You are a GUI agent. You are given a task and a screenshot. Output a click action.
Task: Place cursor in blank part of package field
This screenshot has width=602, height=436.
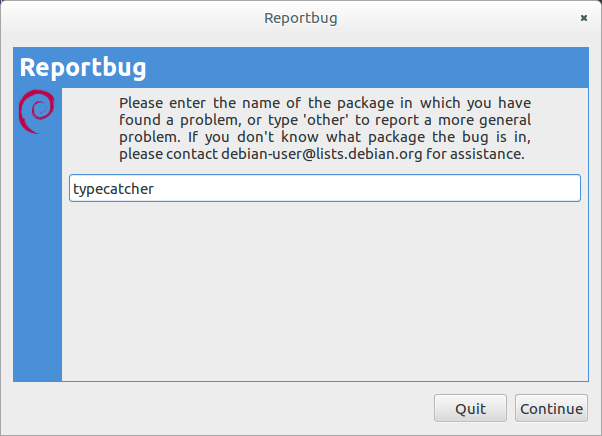[x=400, y=188]
